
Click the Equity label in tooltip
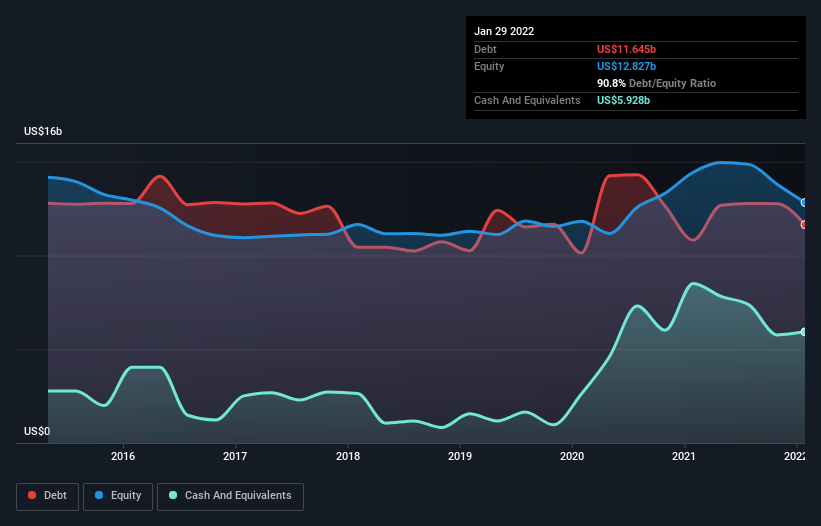[489, 66]
